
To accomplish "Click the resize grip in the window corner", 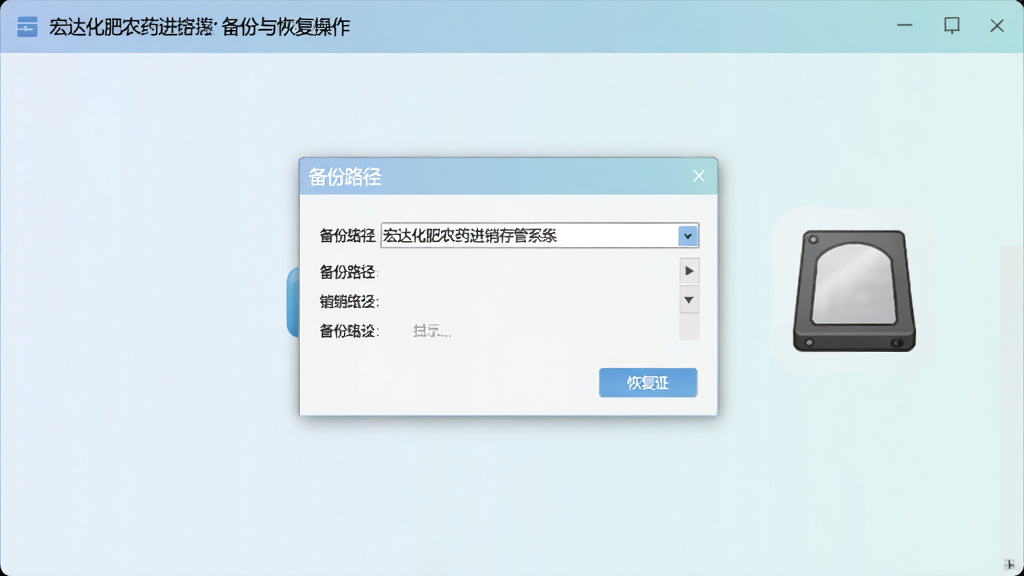I will 1010,564.
